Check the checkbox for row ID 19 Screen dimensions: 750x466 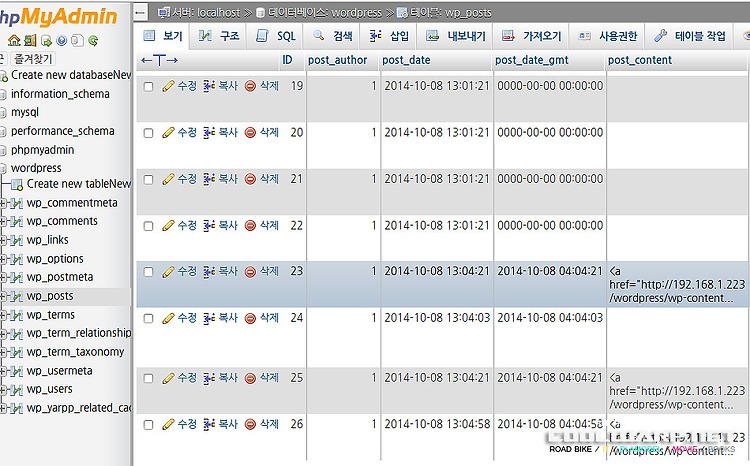(x=149, y=87)
